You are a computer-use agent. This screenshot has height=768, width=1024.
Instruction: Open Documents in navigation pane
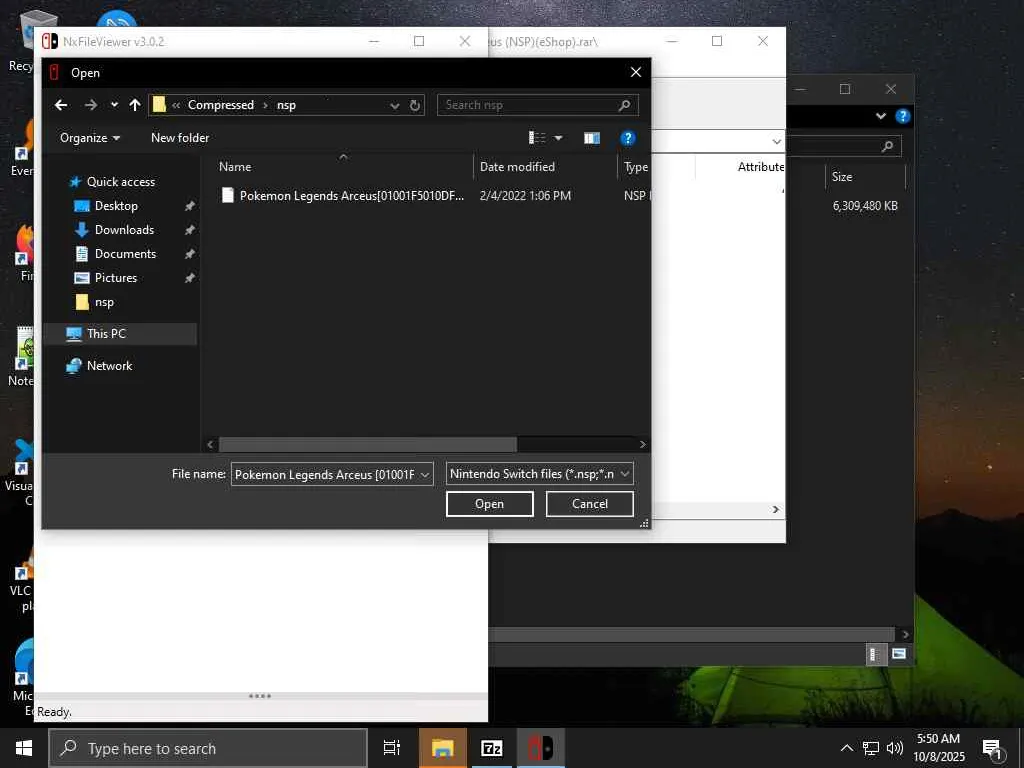(125, 254)
